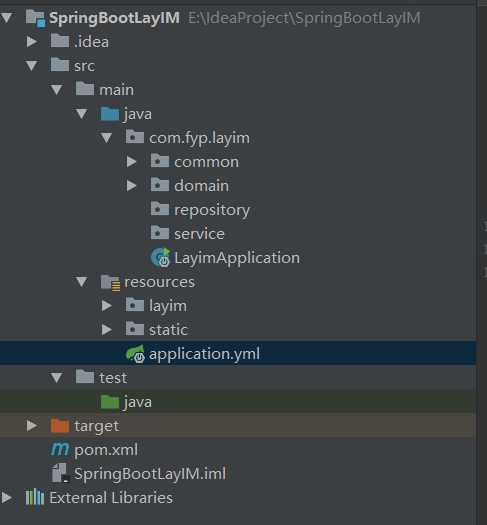Select the repository package label
The width and height of the screenshot is (487, 525).
[212, 210]
